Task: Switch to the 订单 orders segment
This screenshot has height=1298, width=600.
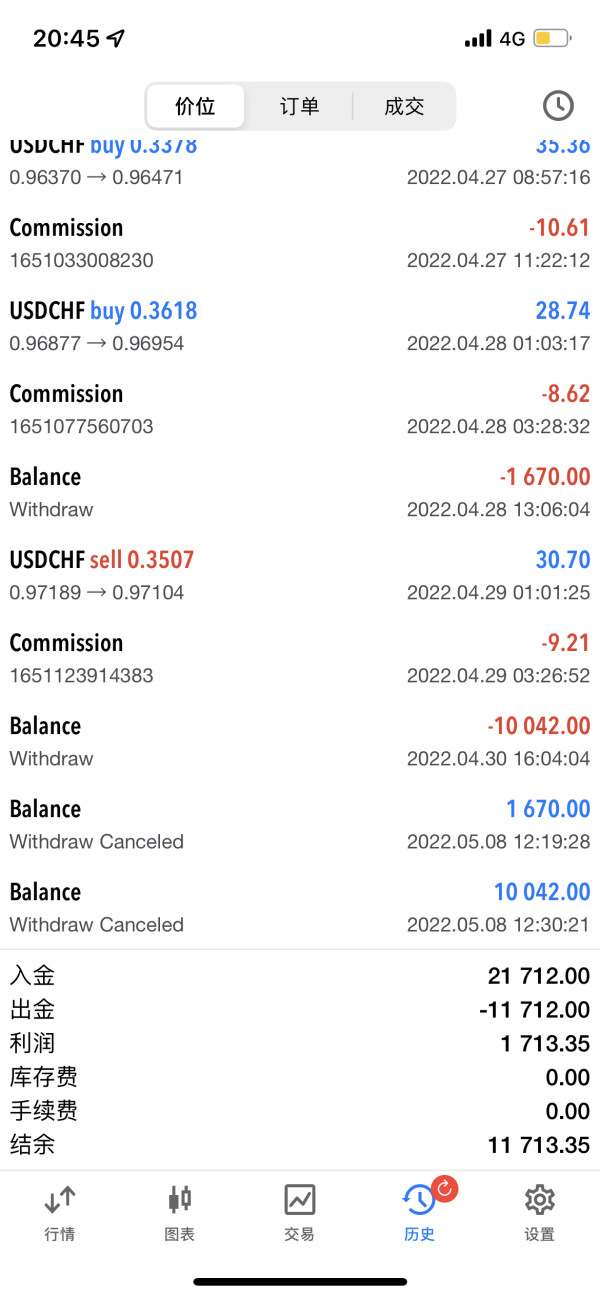Action: coord(299,107)
